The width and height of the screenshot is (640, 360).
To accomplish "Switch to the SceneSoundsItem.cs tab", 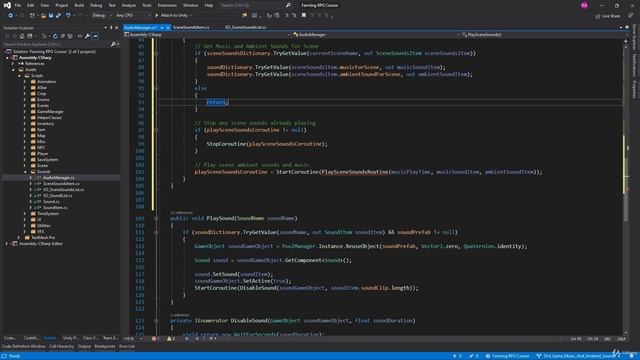I will click(x=191, y=27).
